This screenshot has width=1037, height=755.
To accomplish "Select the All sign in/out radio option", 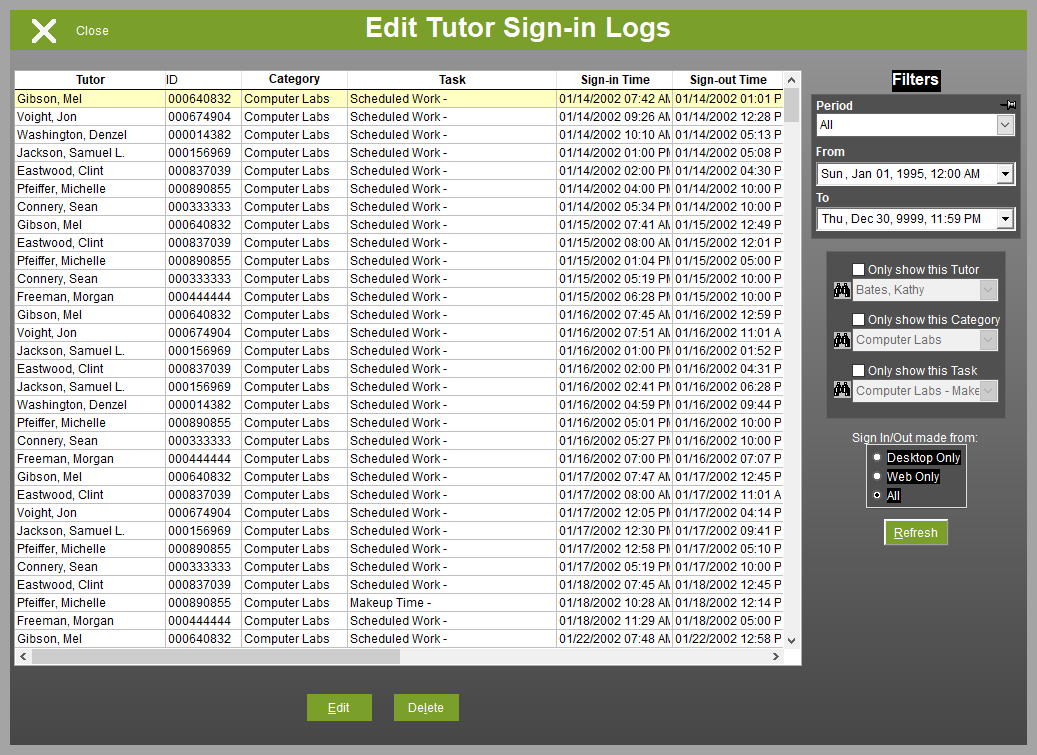I will pos(877,495).
